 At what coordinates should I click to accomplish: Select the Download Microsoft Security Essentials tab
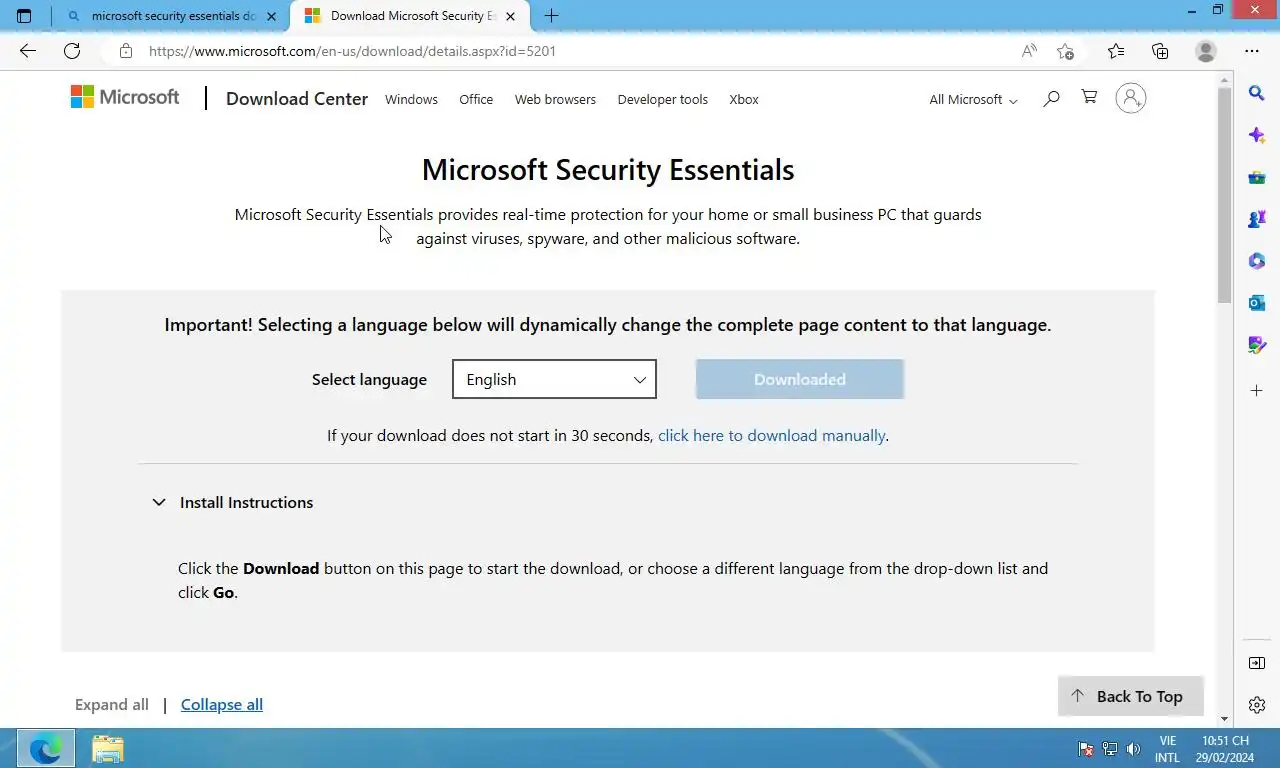pos(410,16)
